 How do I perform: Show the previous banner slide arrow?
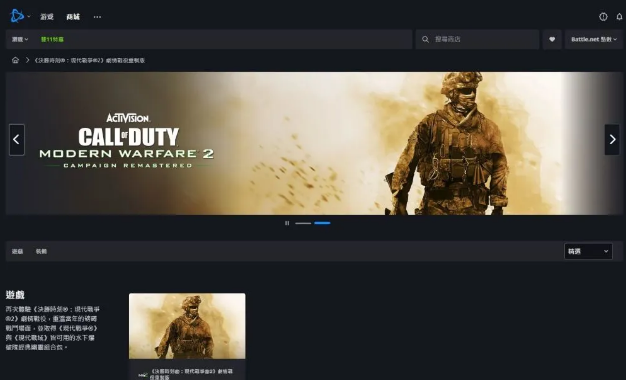[17, 139]
